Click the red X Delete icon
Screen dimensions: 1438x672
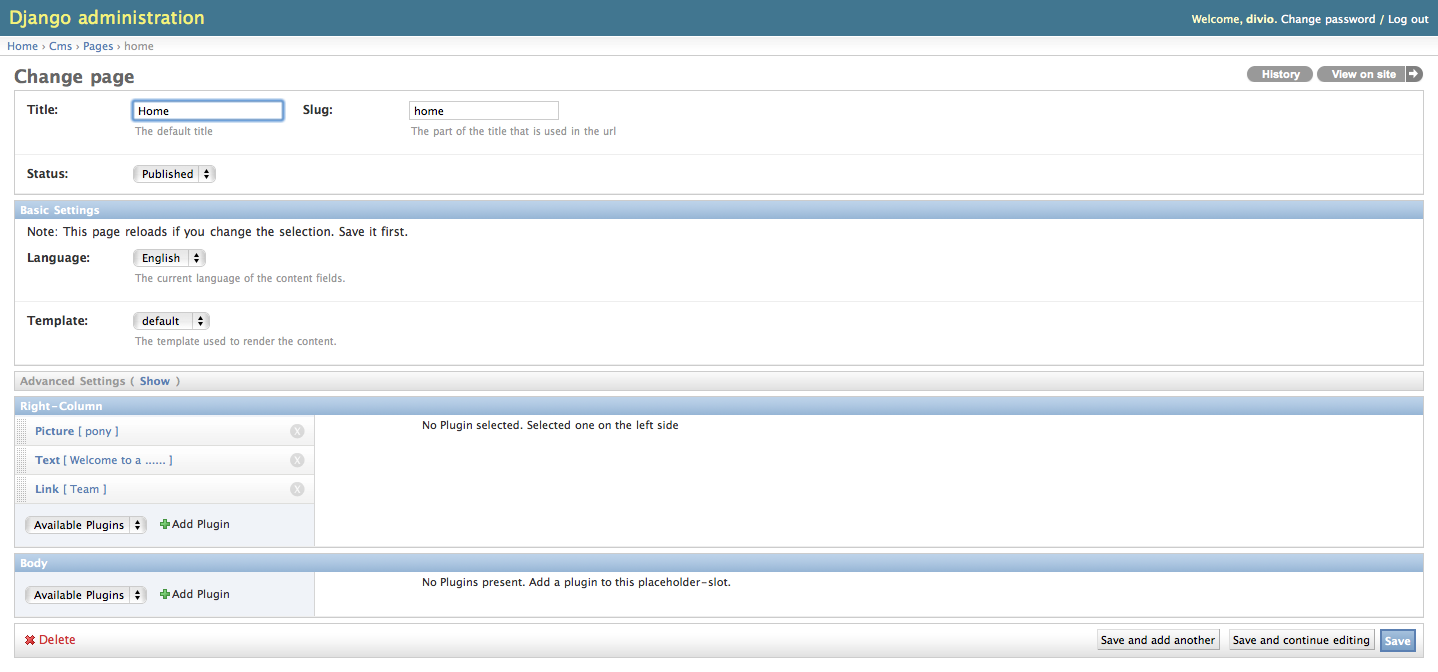[30, 640]
